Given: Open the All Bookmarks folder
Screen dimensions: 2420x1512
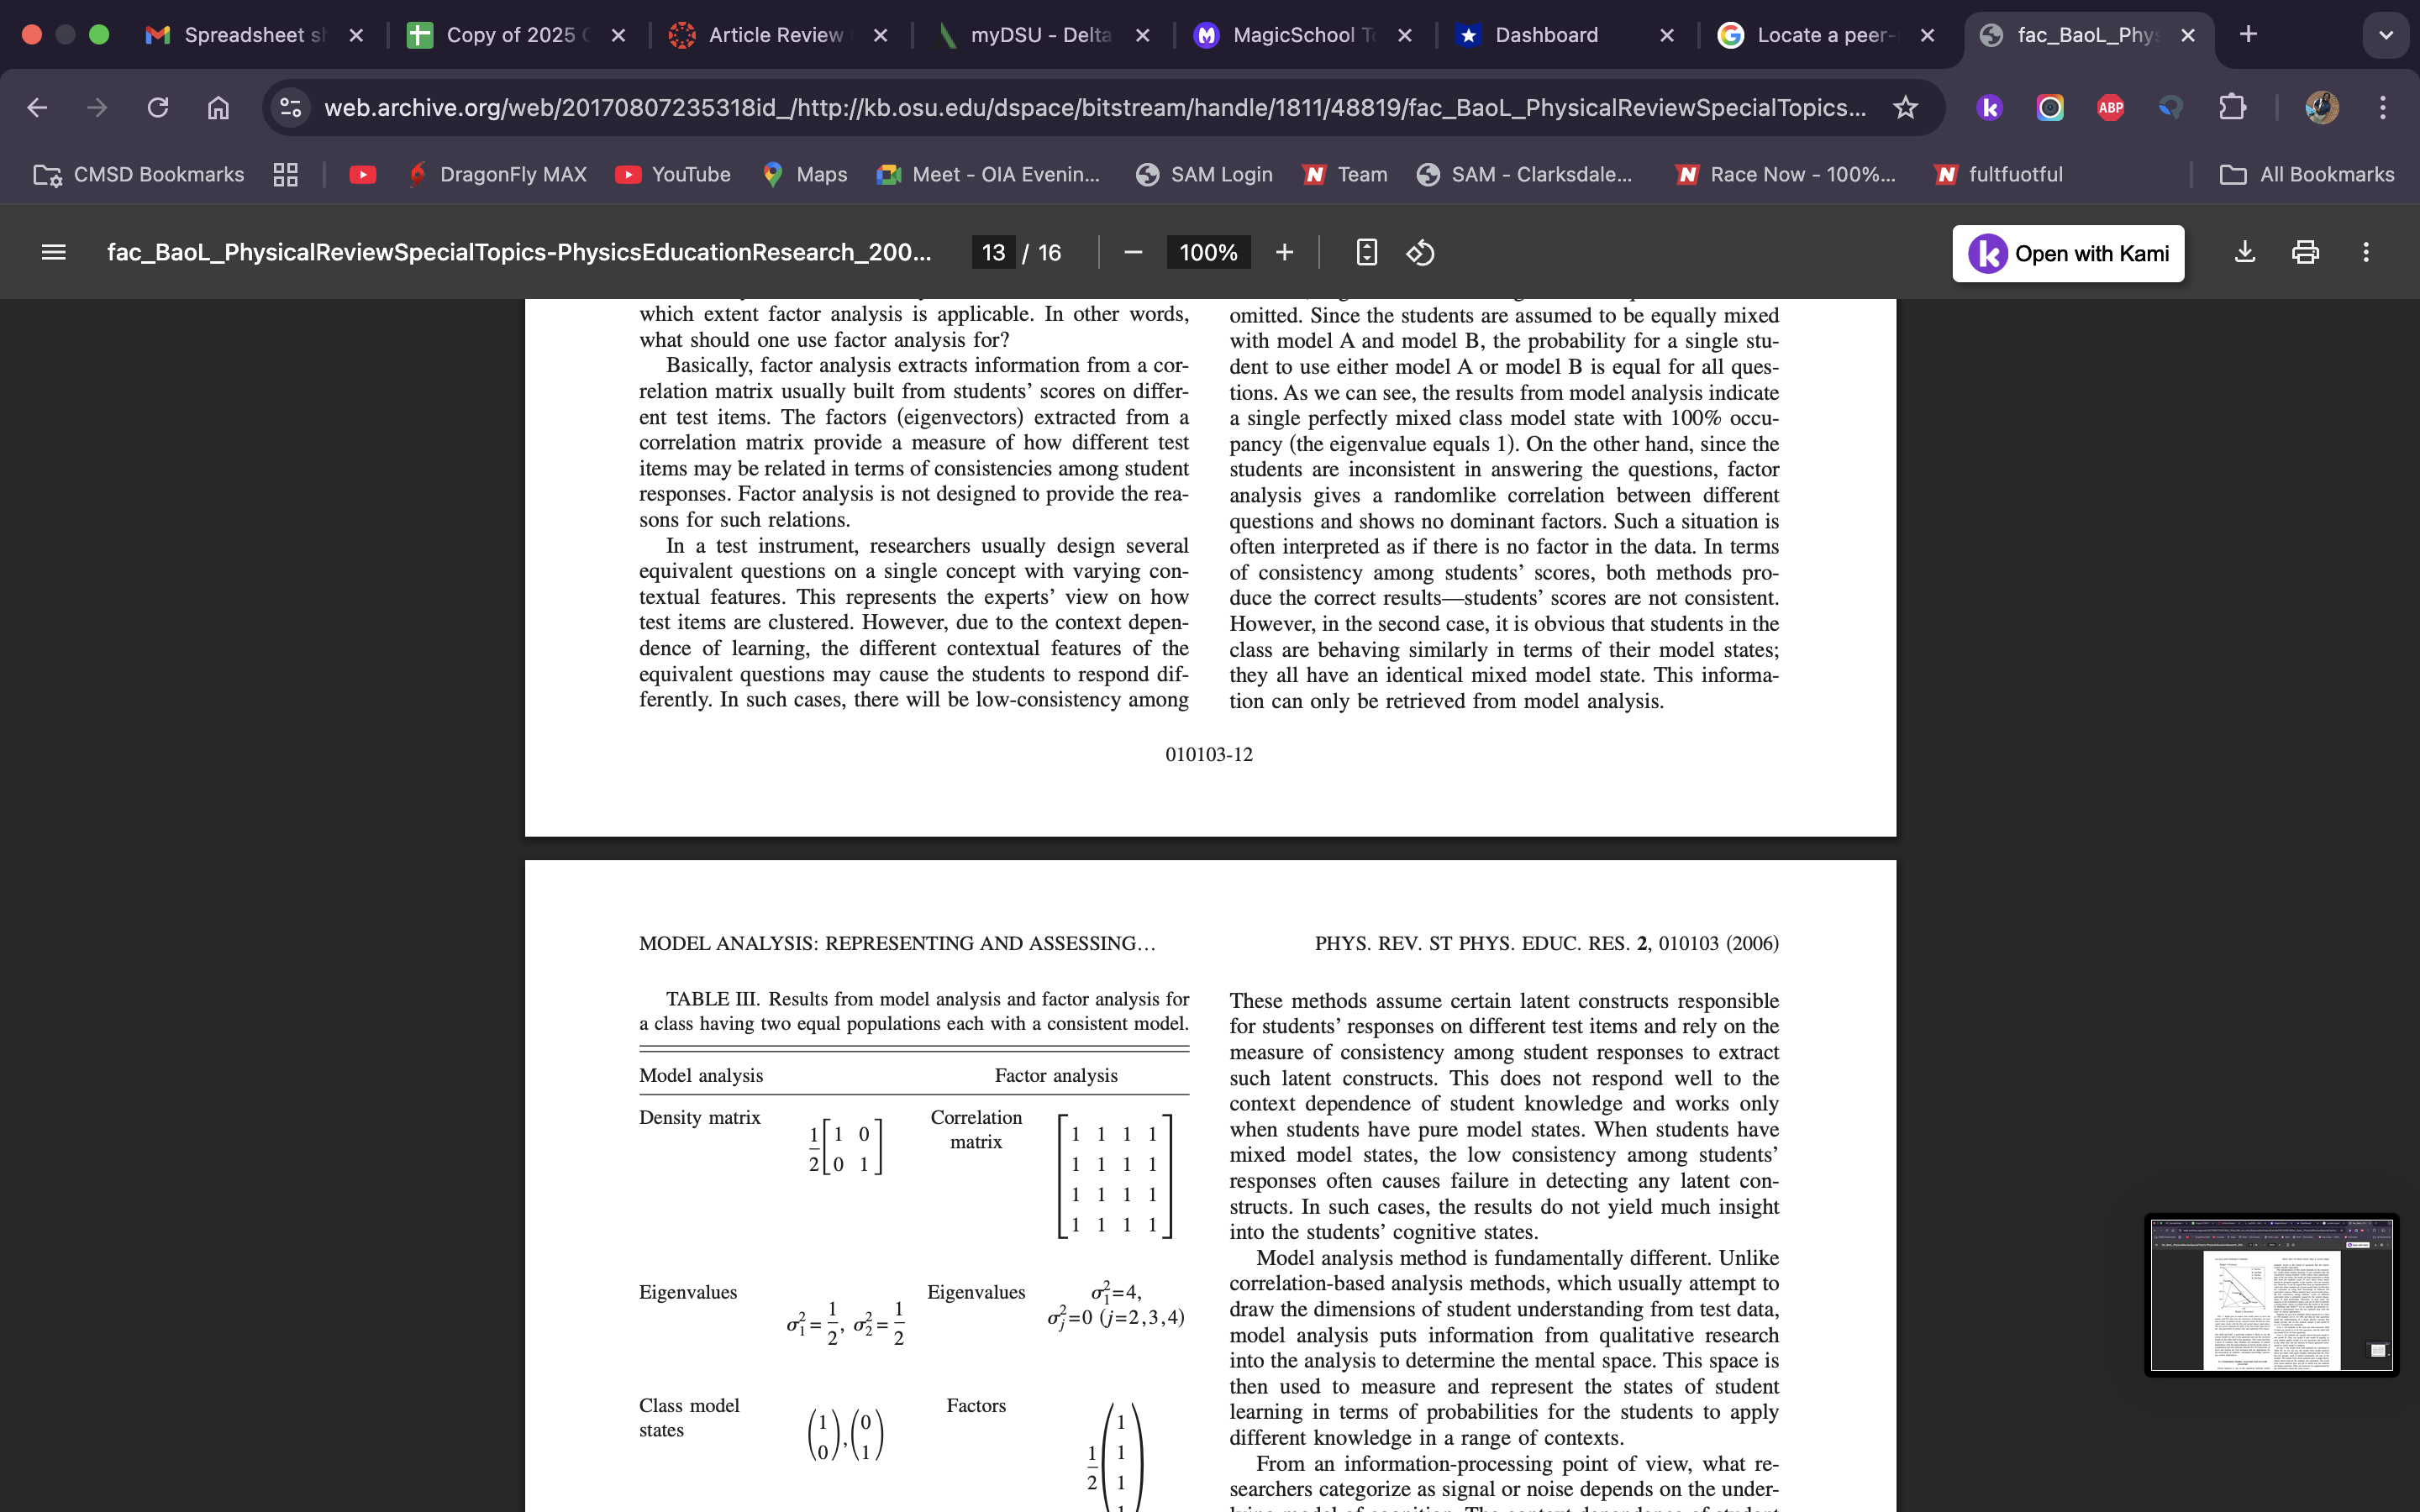Looking at the screenshot, I should [2309, 174].
